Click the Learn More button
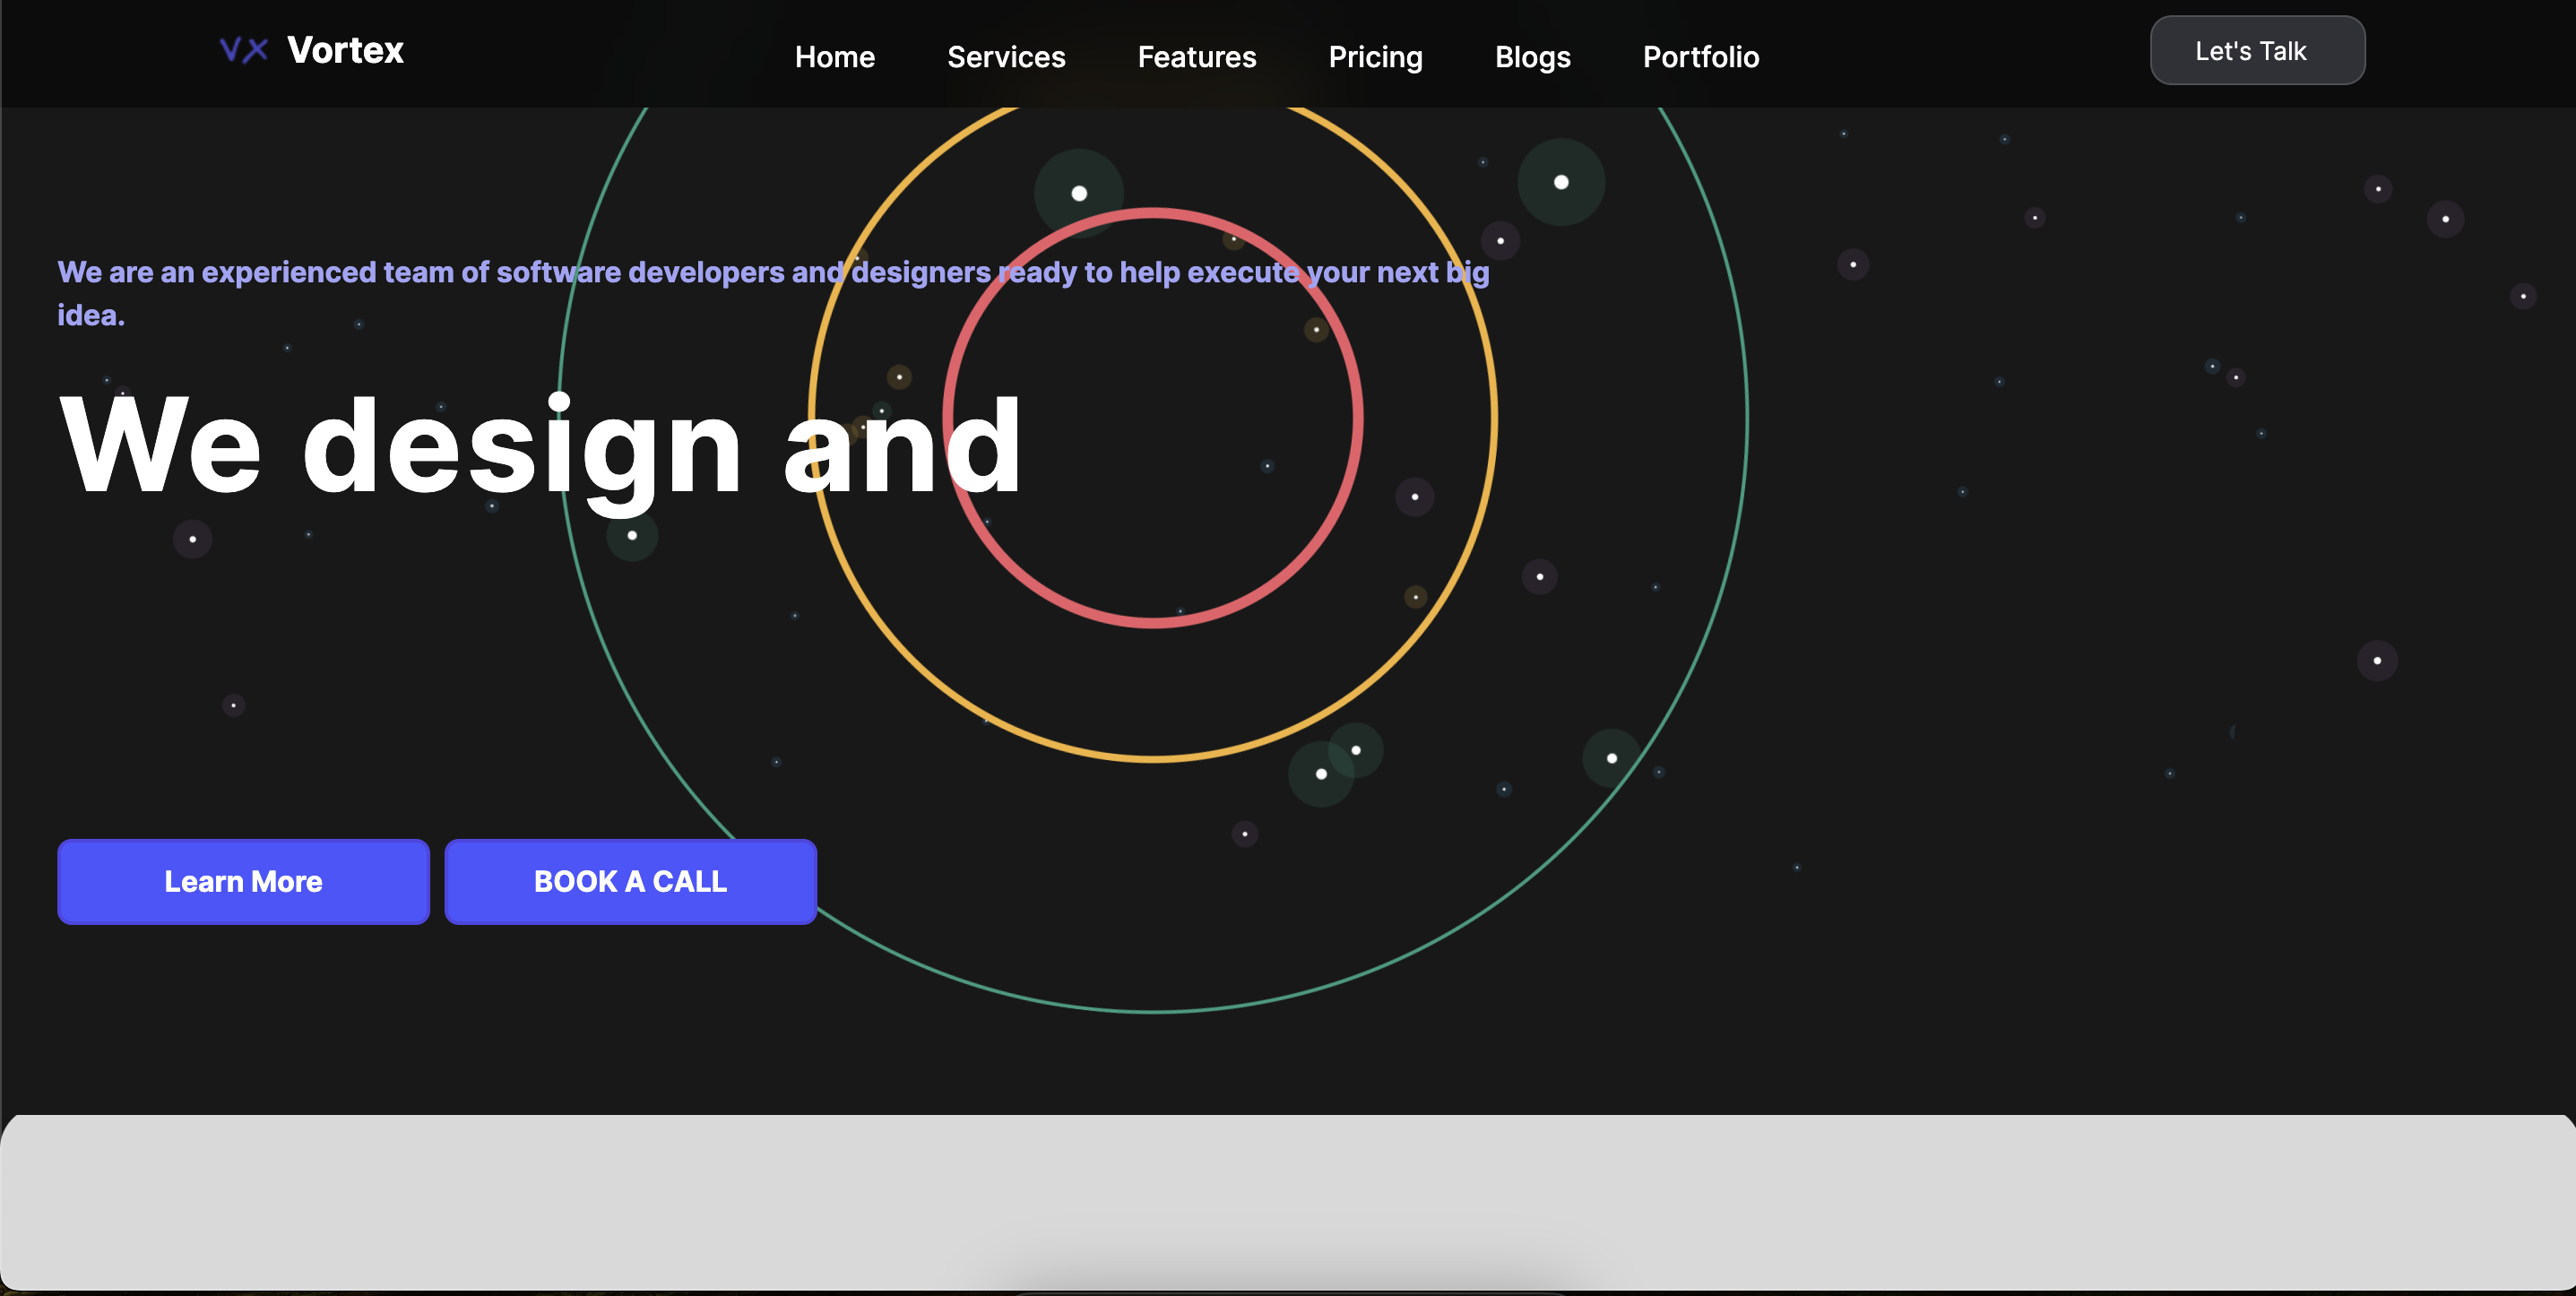The width and height of the screenshot is (2576, 1296). (242, 881)
